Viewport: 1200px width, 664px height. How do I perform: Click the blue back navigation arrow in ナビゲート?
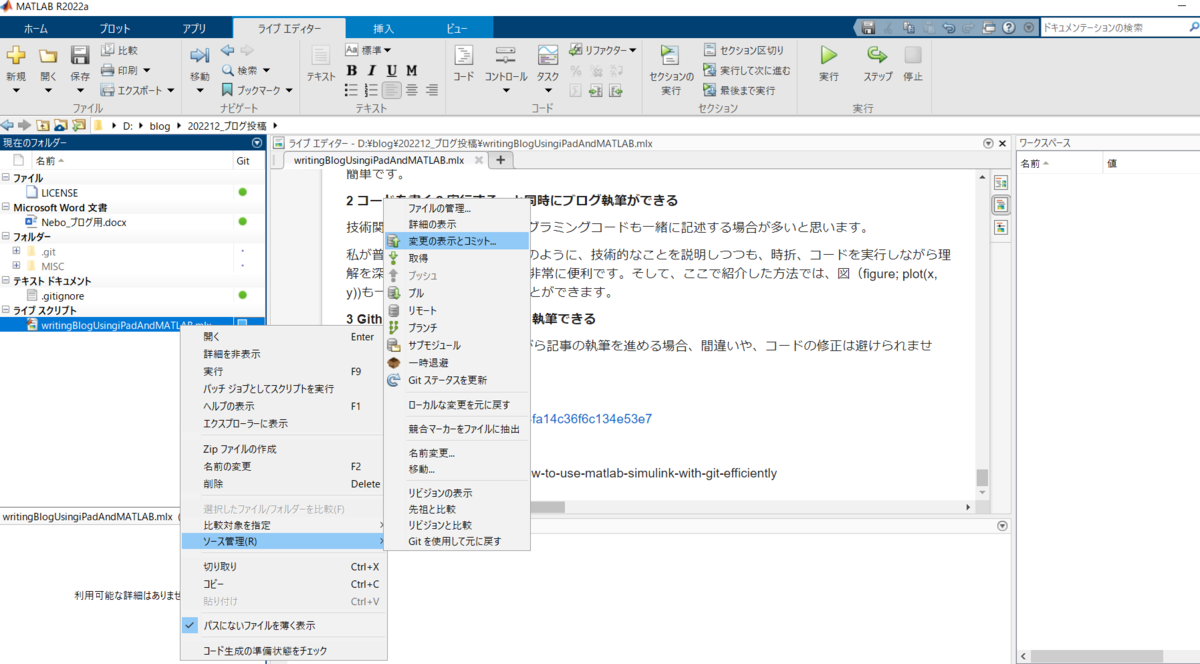tap(227, 50)
